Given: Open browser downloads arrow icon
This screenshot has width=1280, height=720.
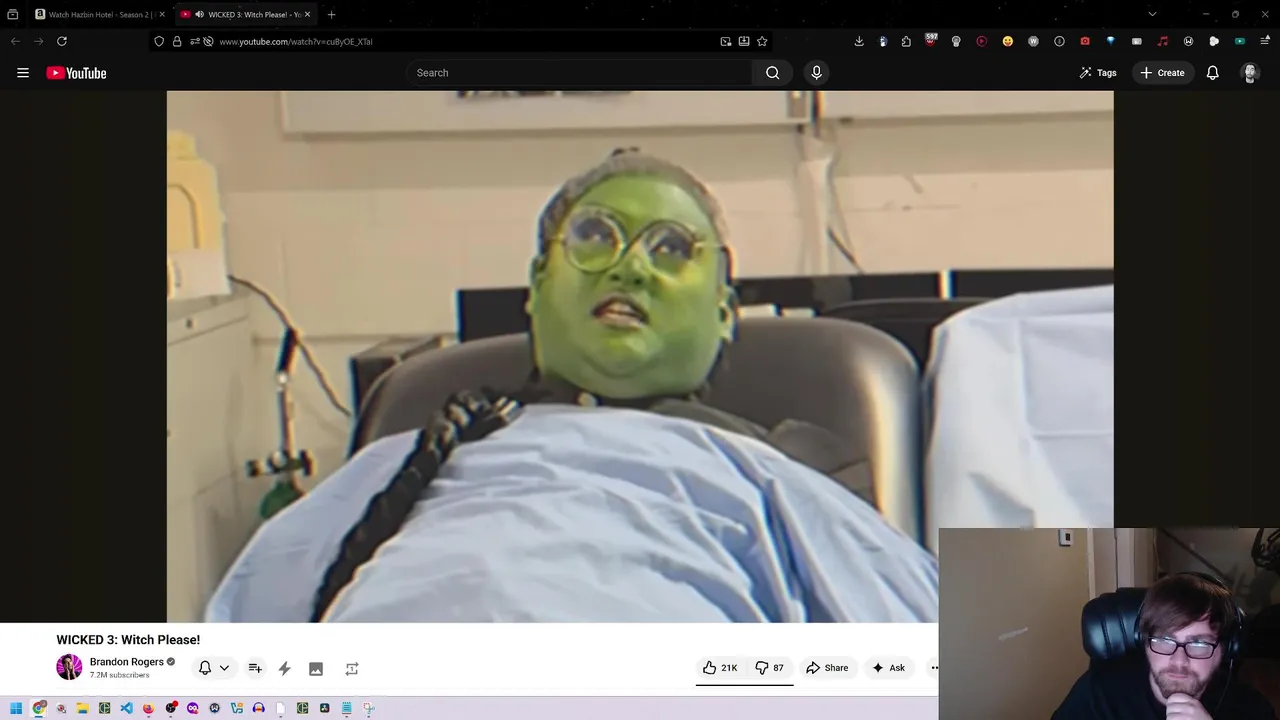Looking at the screenshot, I should 859,41.
